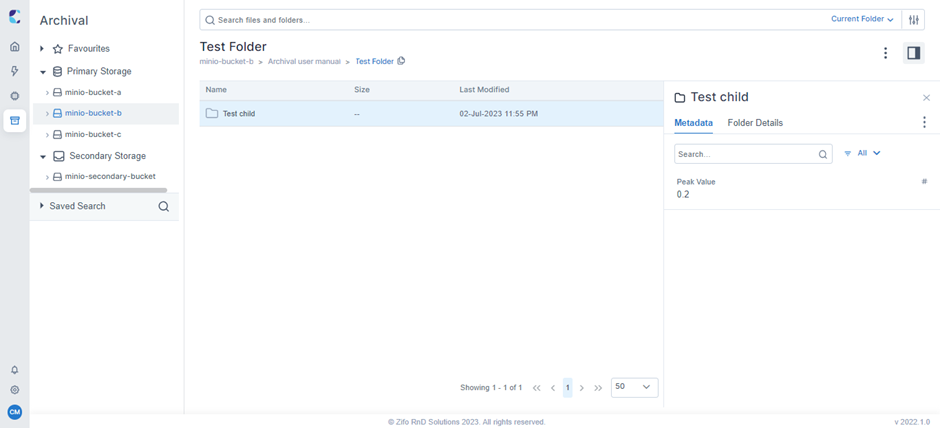Click the Test child folder icon in list
This screenshot has height=428, width=940.
tap(212, 113)
